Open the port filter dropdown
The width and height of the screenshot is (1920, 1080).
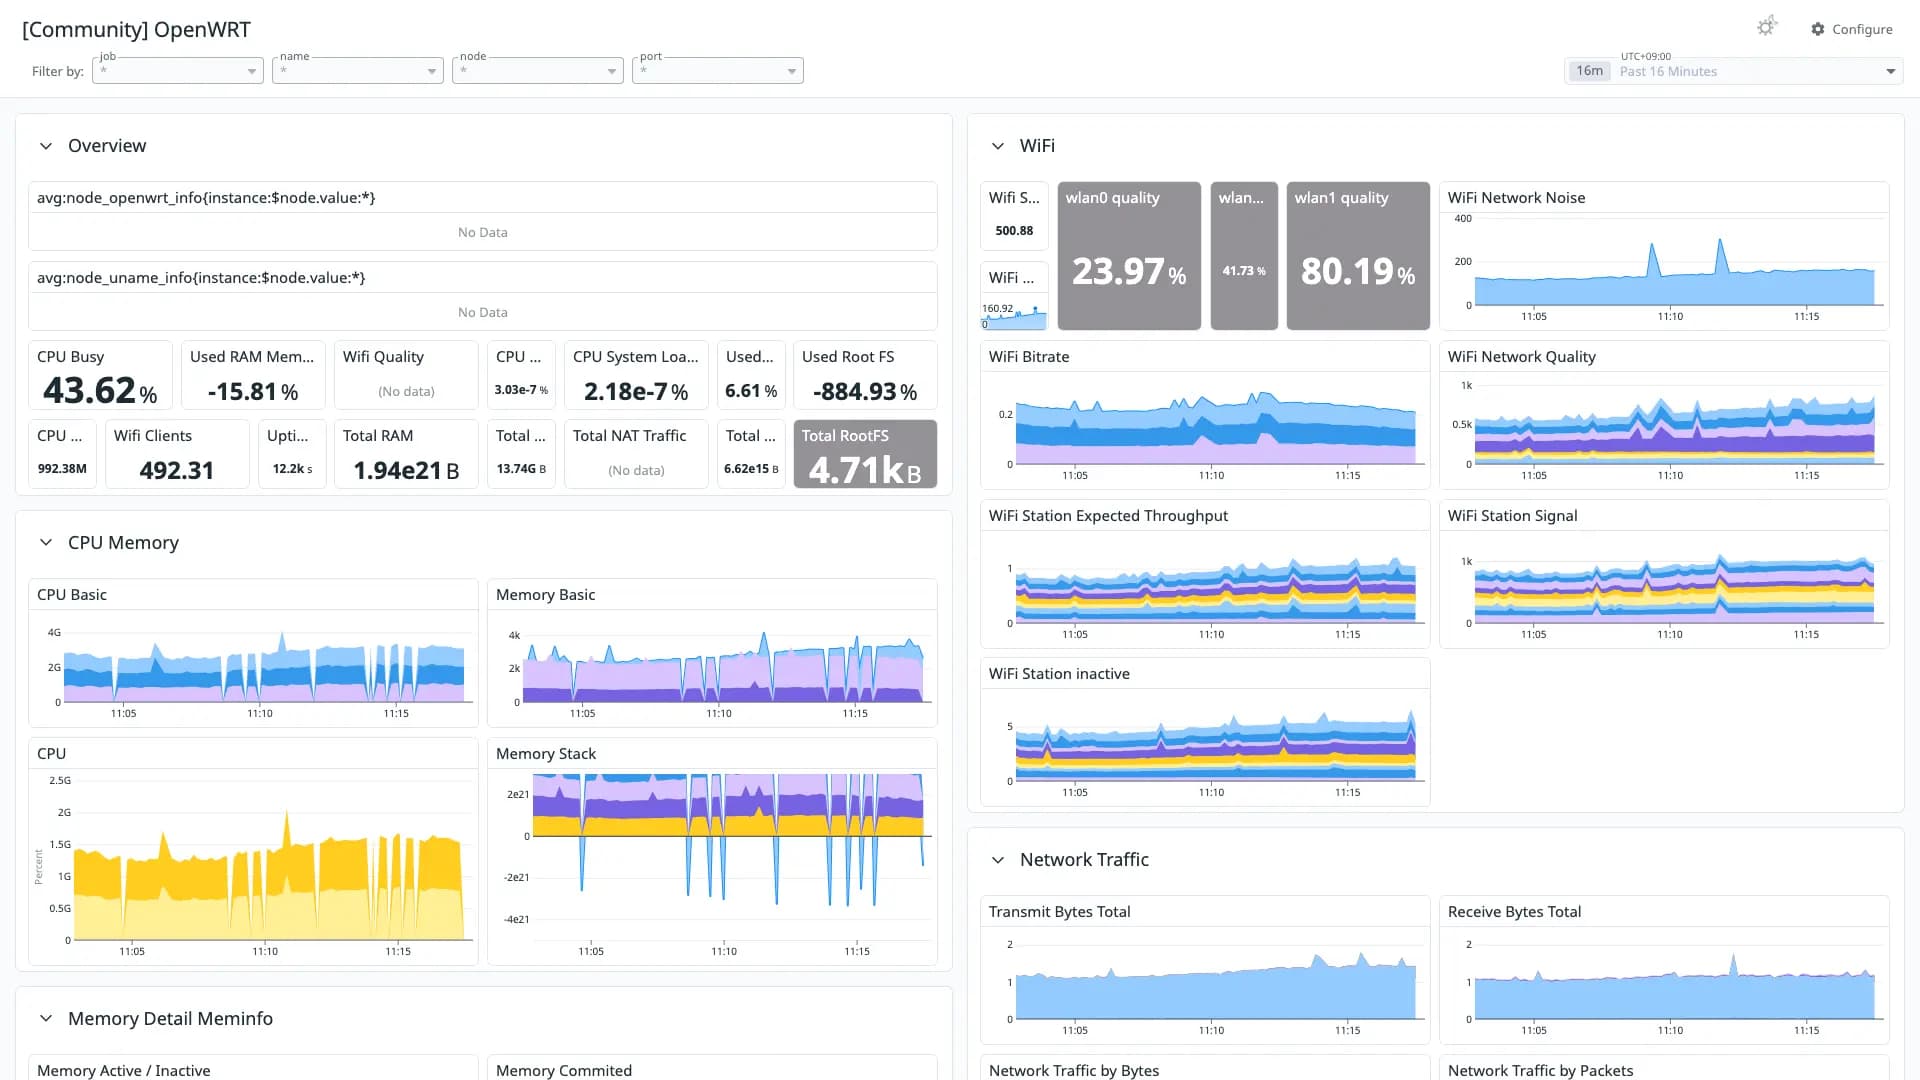(x=718, y=71)
